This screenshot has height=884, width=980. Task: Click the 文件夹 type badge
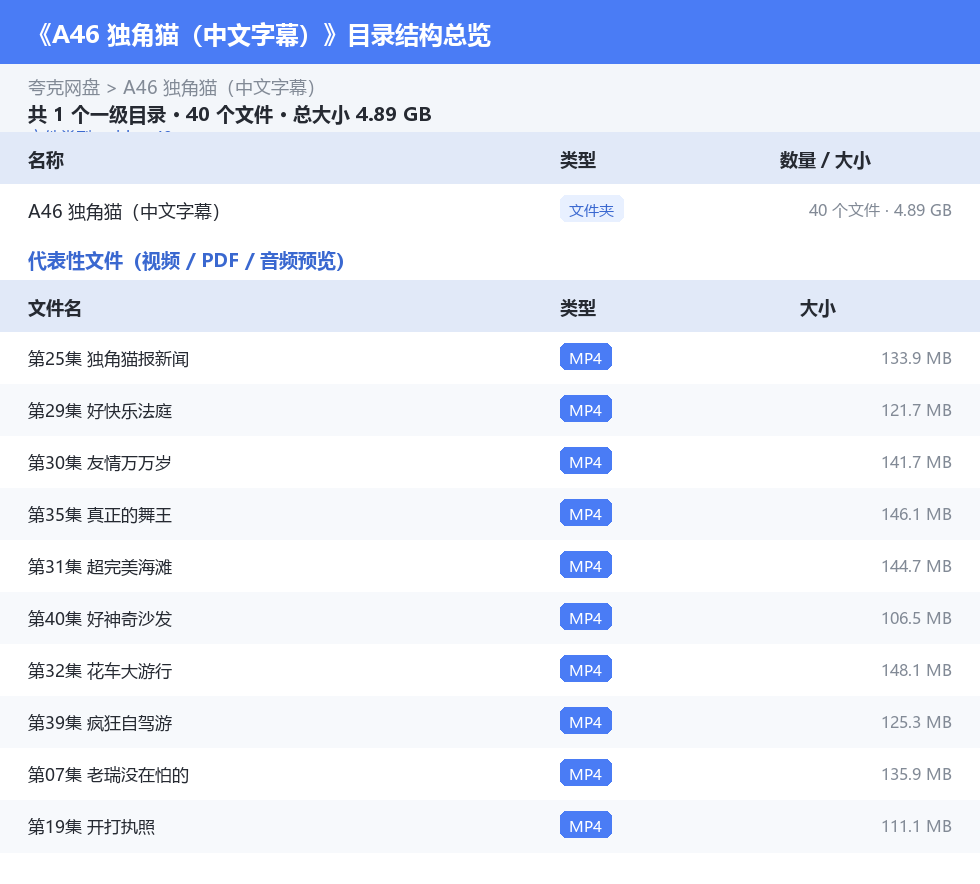pos(591,210)
